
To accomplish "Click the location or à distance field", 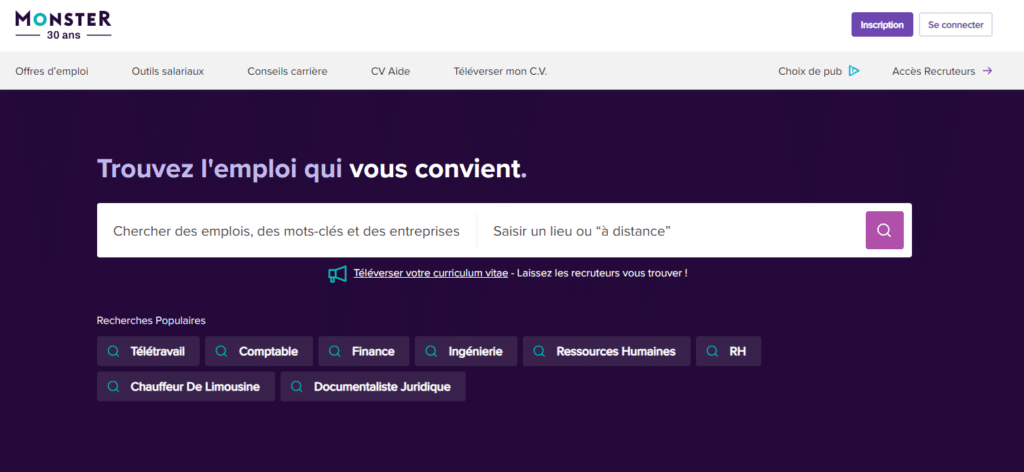I will (x=670, y=231).
